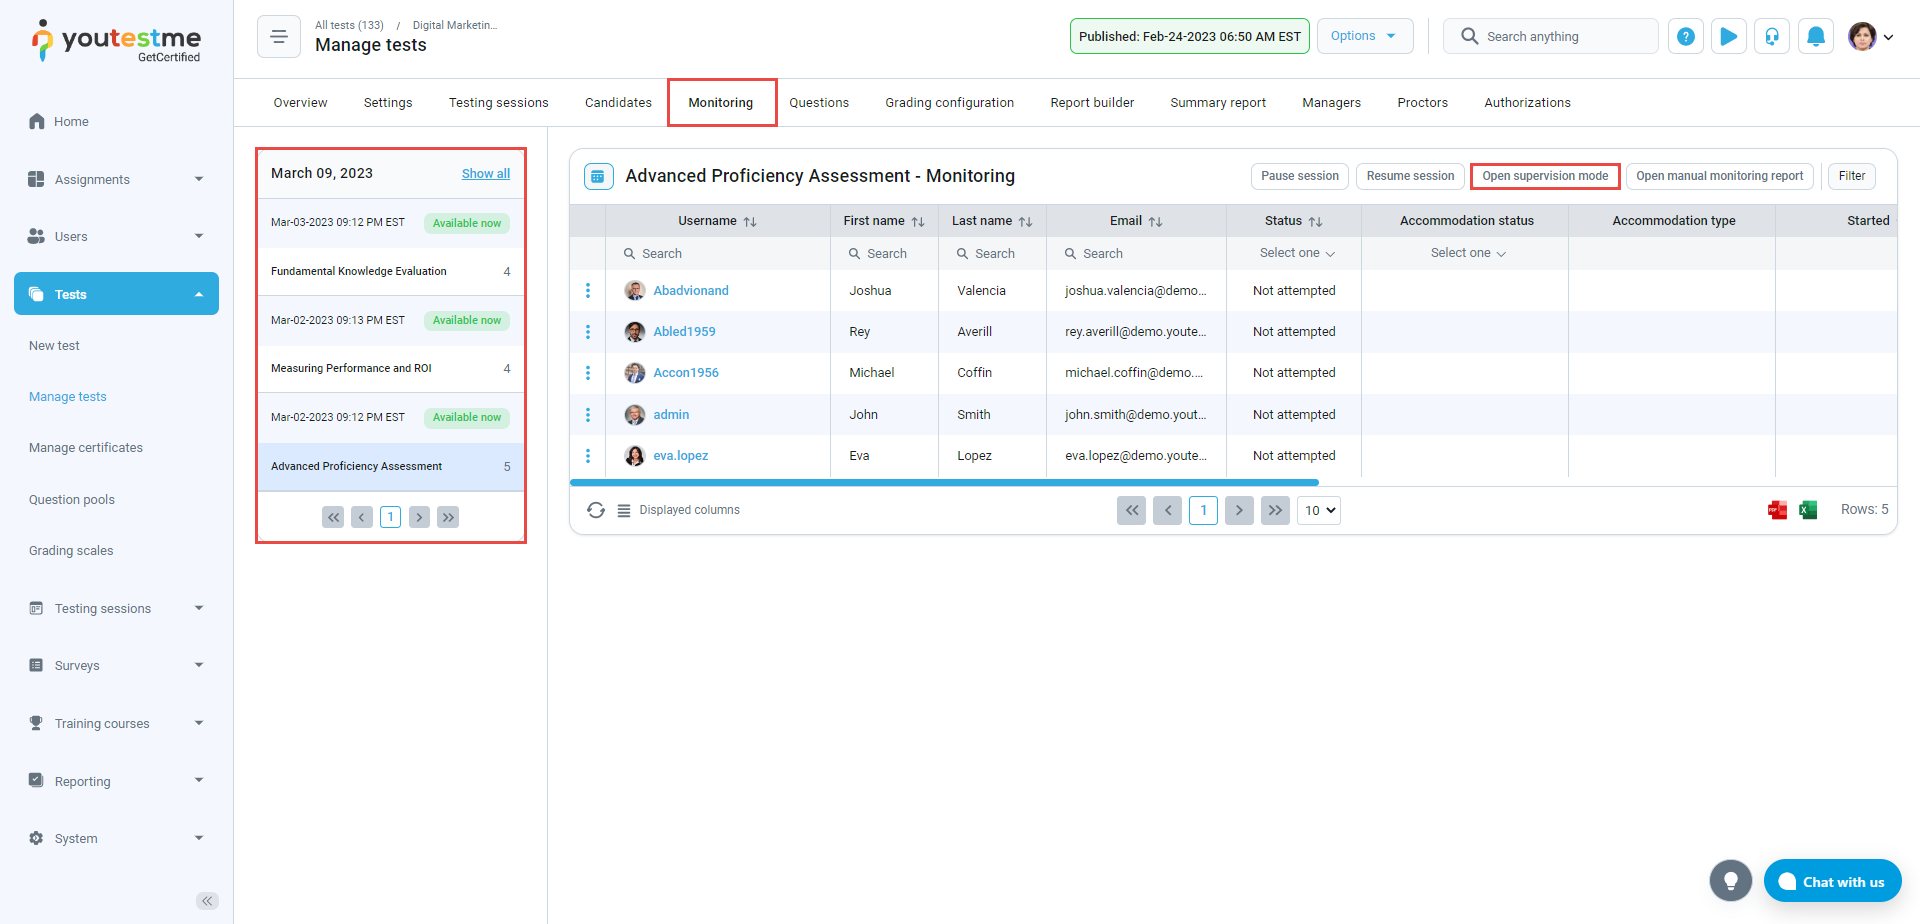Sort table by Username column
Screen dimensions: 1920x924
click(749, 222)
